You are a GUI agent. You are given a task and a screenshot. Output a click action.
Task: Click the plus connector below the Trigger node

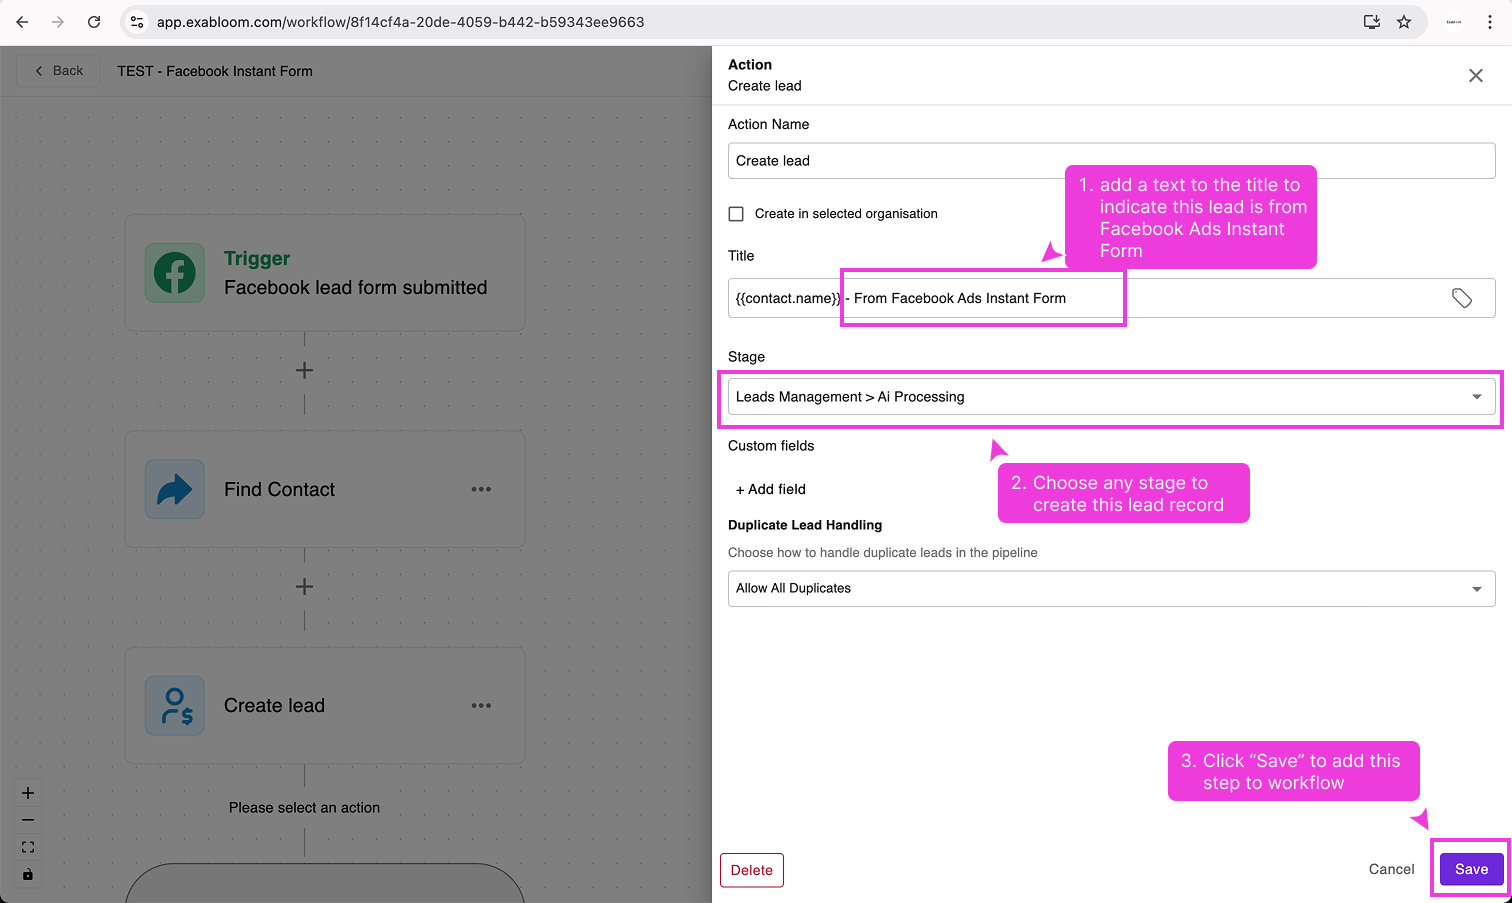(304, 369)
